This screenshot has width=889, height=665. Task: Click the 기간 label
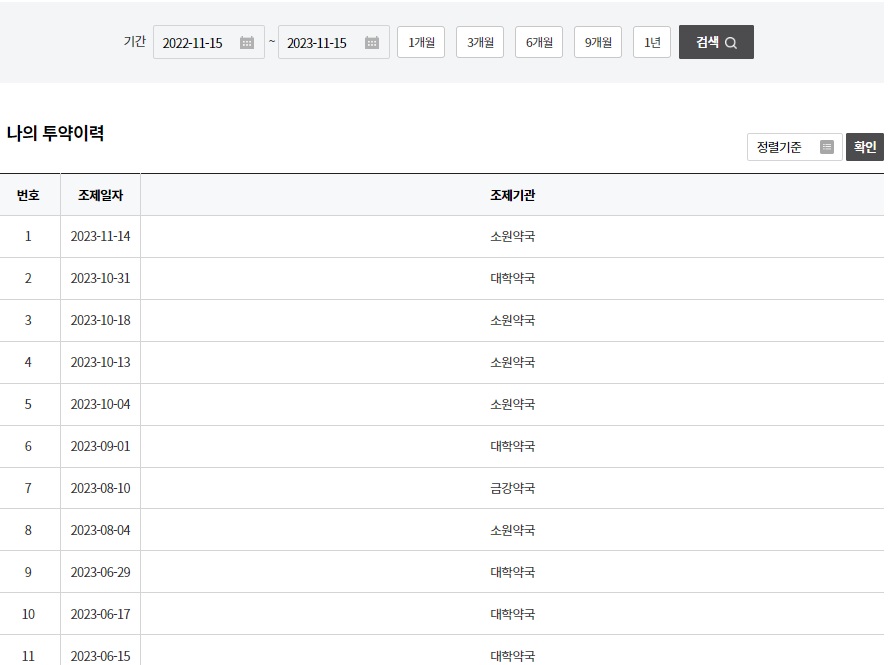click(x=135, y=41)
